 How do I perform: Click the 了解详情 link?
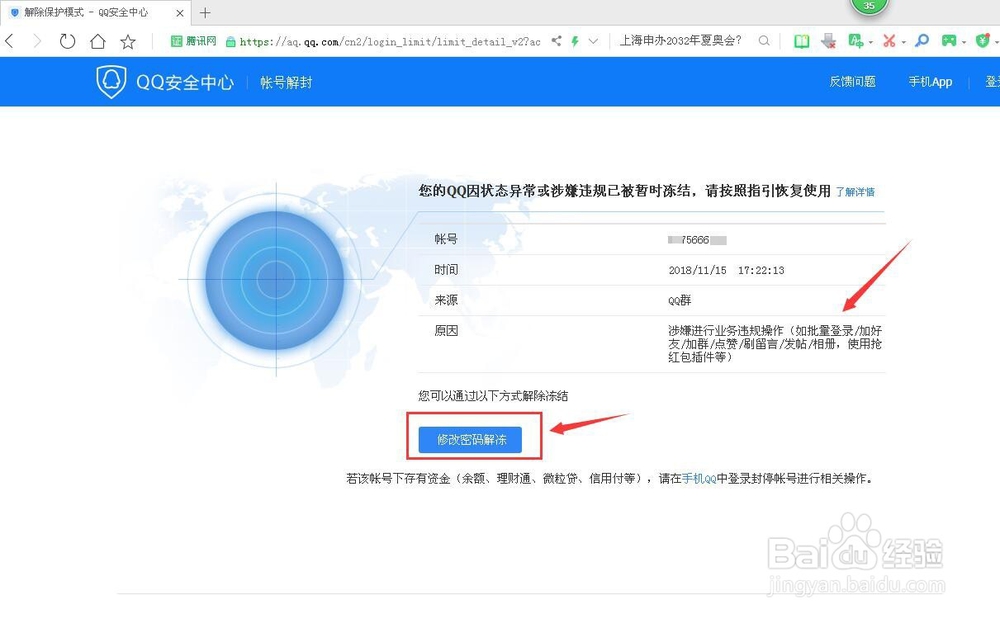click(x=855, y=192)
